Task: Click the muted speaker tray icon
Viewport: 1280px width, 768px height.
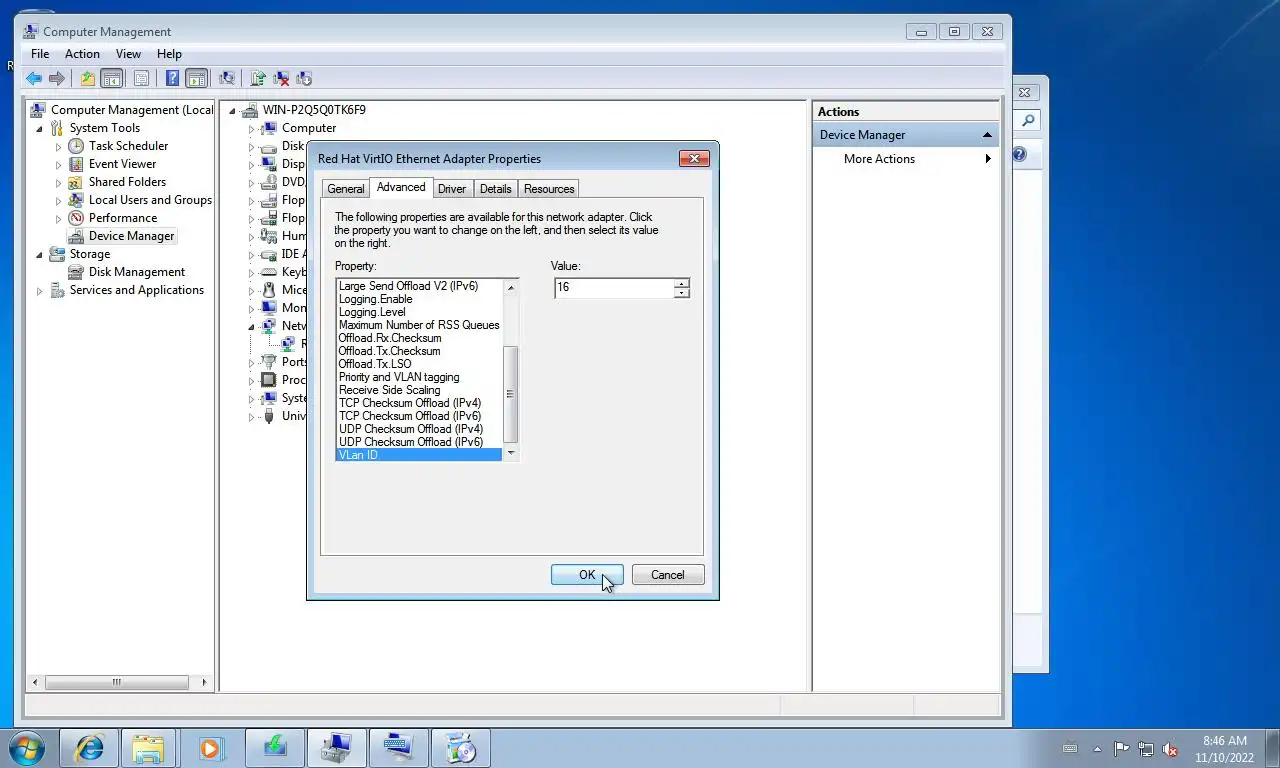Action: tap(1169, 749)
